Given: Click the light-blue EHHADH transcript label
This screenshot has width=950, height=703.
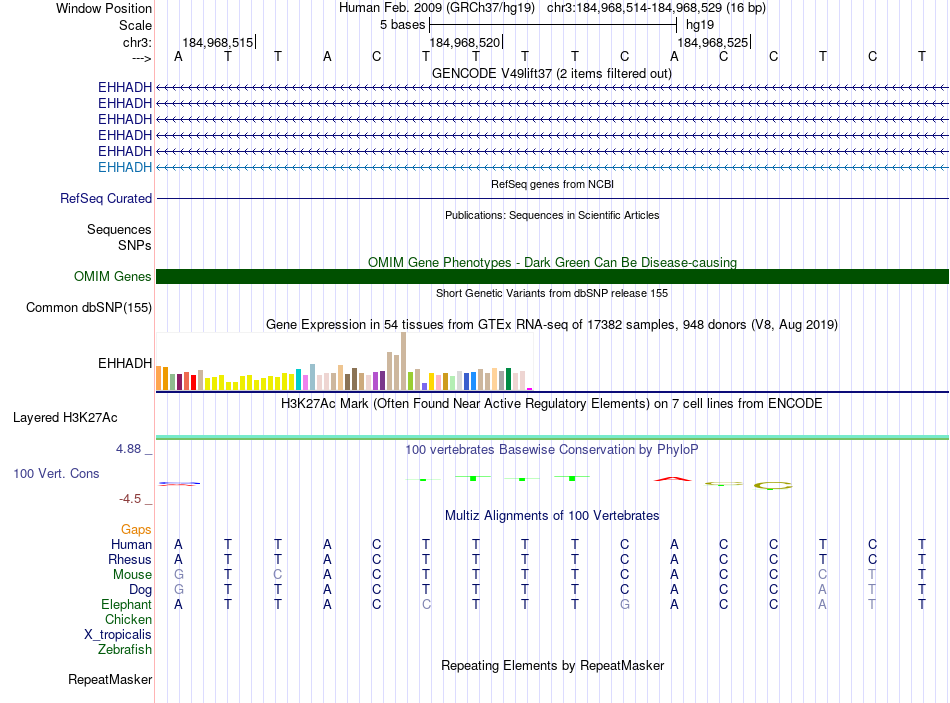Looking at the screenshot, I should click(125, 167).
